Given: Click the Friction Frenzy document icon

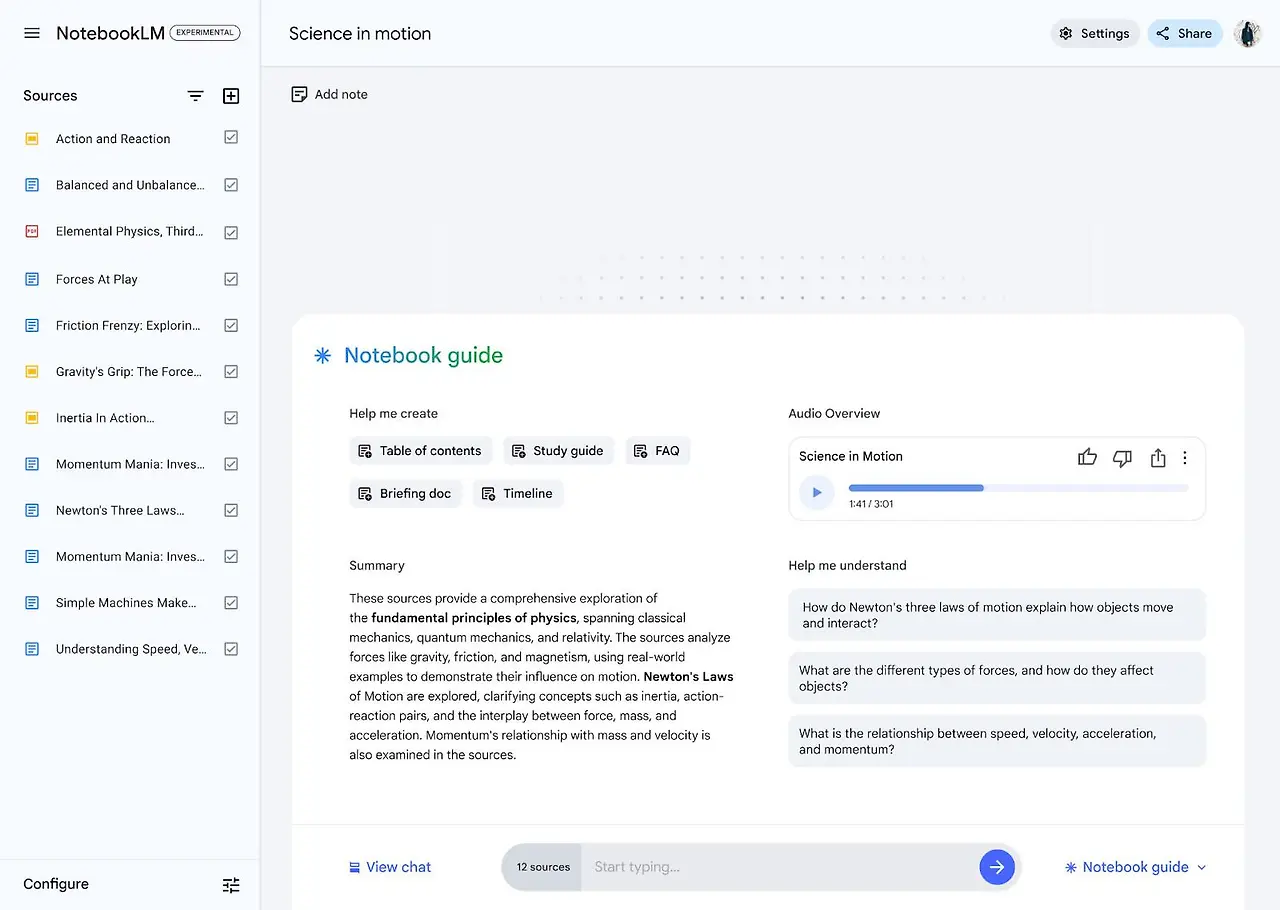Looking at the screenshot, I should (x=32, y=325).
